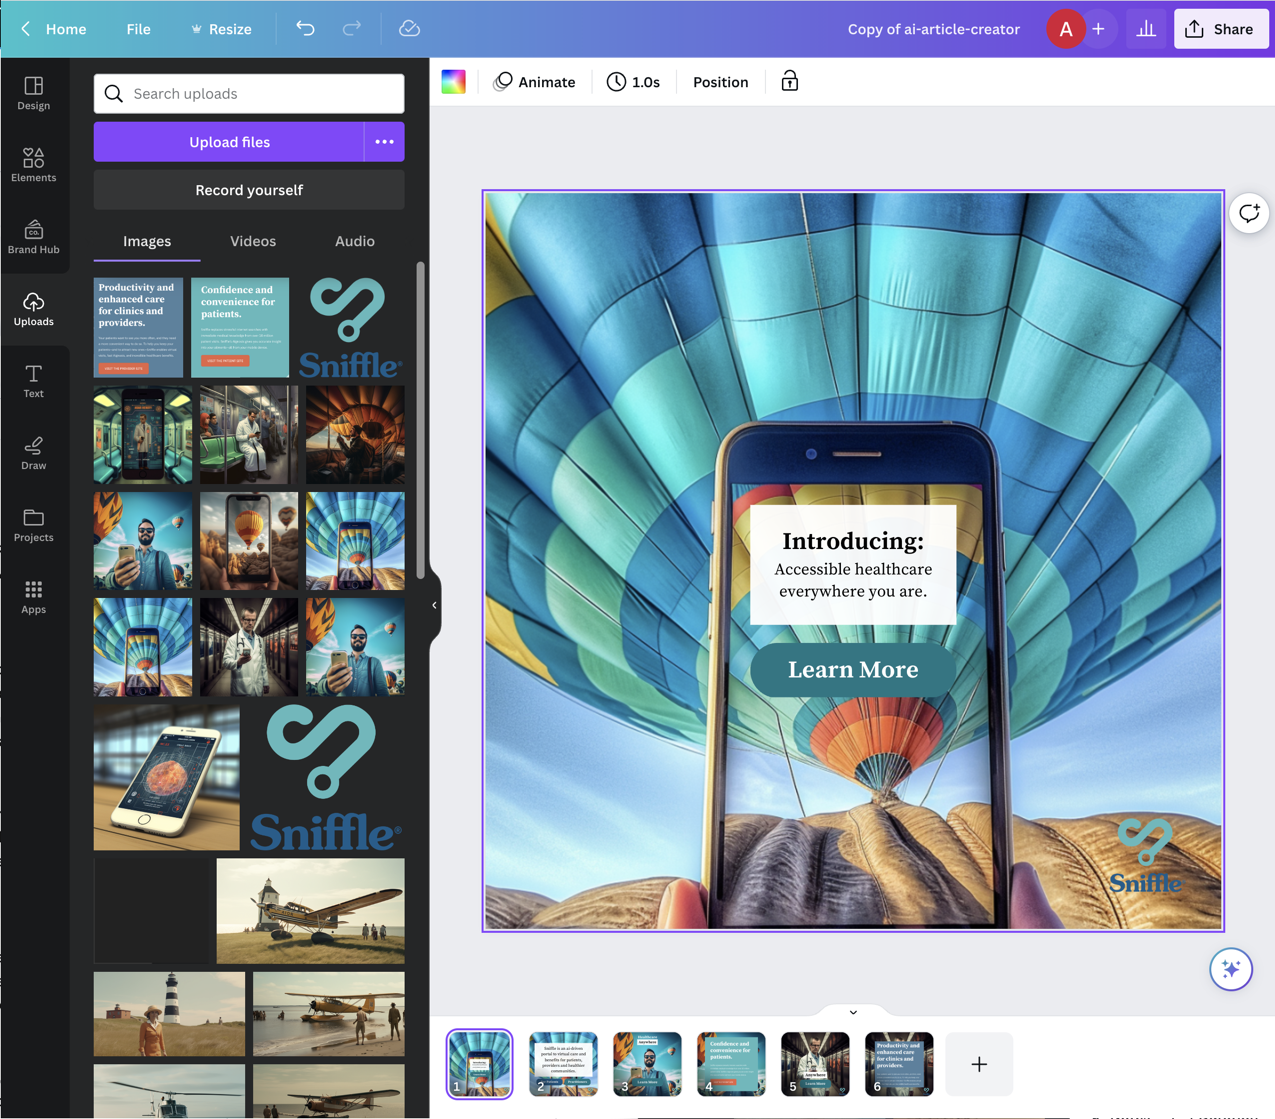Select the Productivity and enhanced care upload
This screenshot has height=1119, width=1275.
pyautogui.click(x=139, y=328)
